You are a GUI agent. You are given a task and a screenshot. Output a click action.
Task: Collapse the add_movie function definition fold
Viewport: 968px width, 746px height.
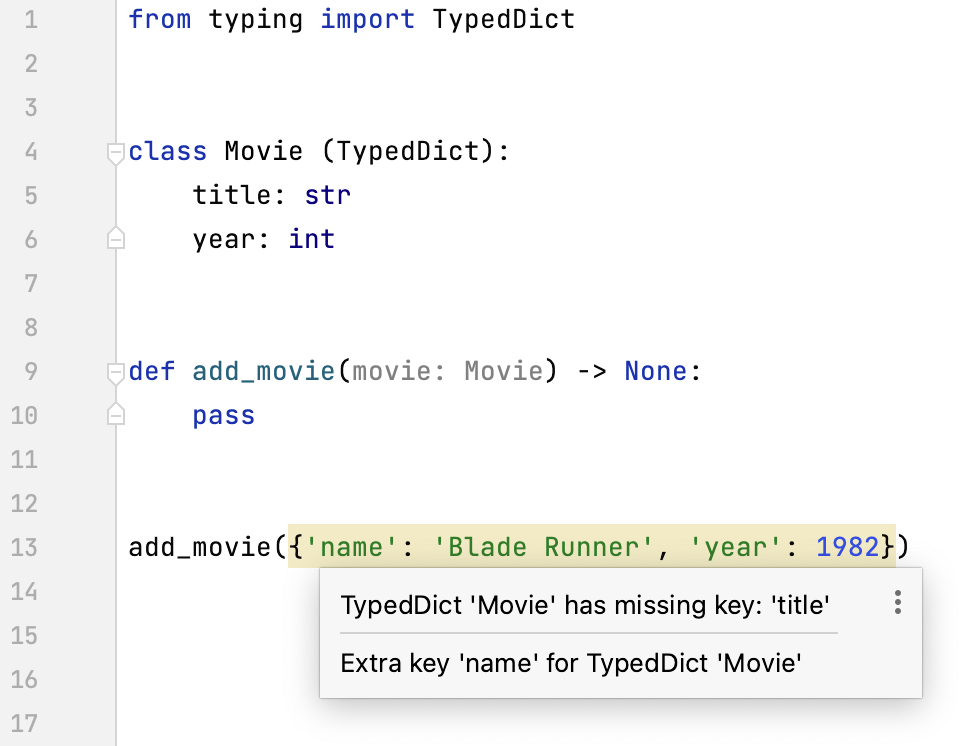tap(116, 372)
